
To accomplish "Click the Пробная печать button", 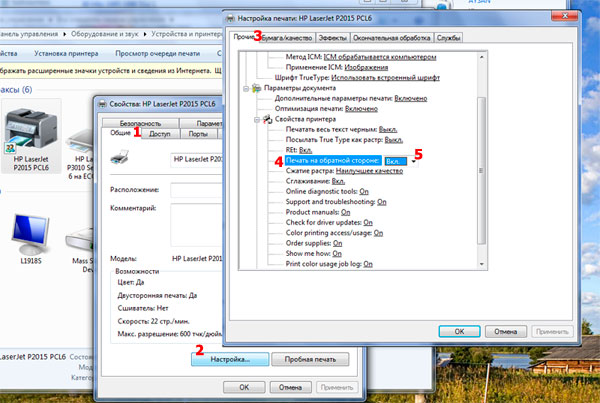I will (310, 360).
